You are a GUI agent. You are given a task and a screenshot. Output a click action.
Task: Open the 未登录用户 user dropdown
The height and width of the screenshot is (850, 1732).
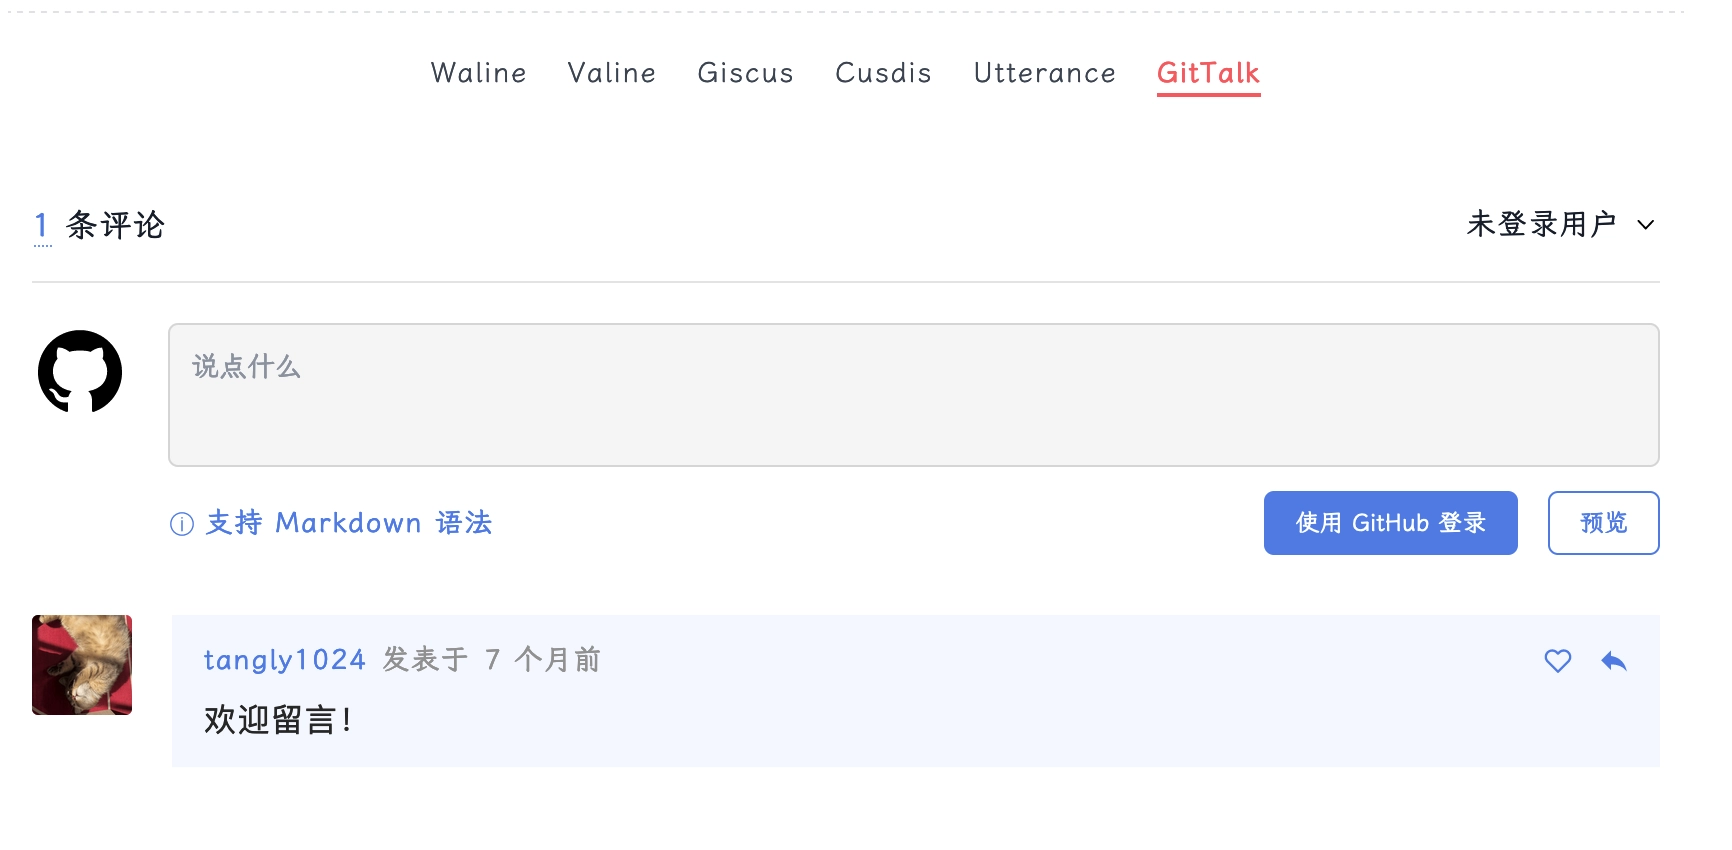coord(1560,224)
